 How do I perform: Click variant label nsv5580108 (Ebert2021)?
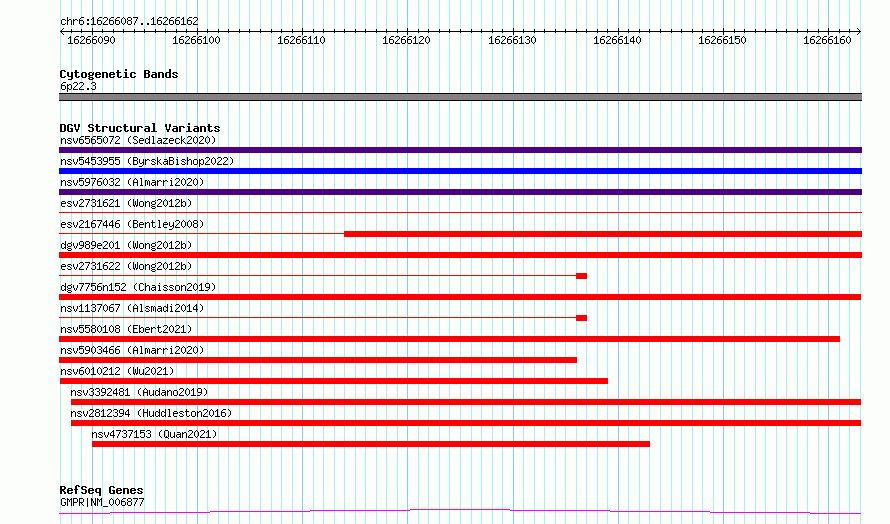[x=126, y=329]
